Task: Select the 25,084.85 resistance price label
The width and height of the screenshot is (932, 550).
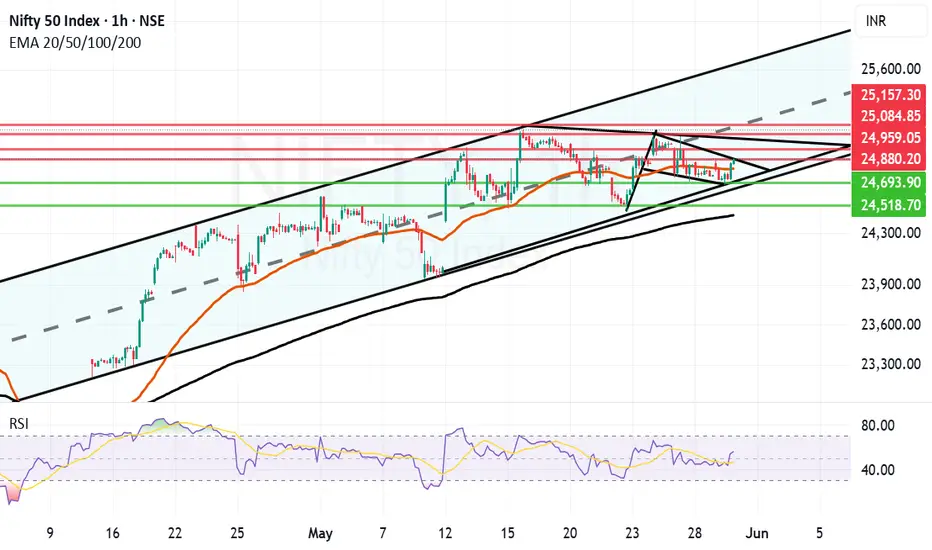Action: (890, 116)
